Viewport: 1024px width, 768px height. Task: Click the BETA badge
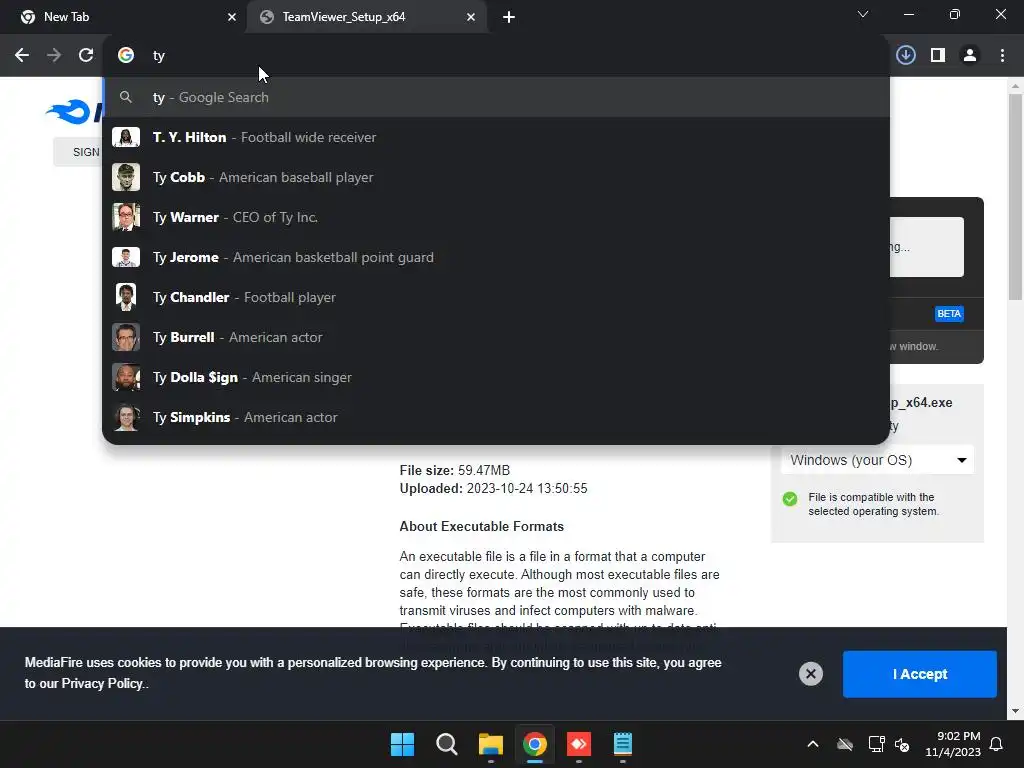point(949,313)
